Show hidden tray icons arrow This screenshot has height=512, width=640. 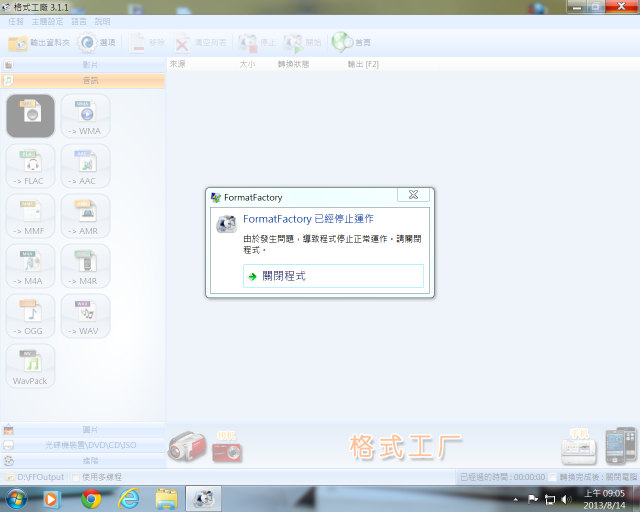(x=516, y=499)
